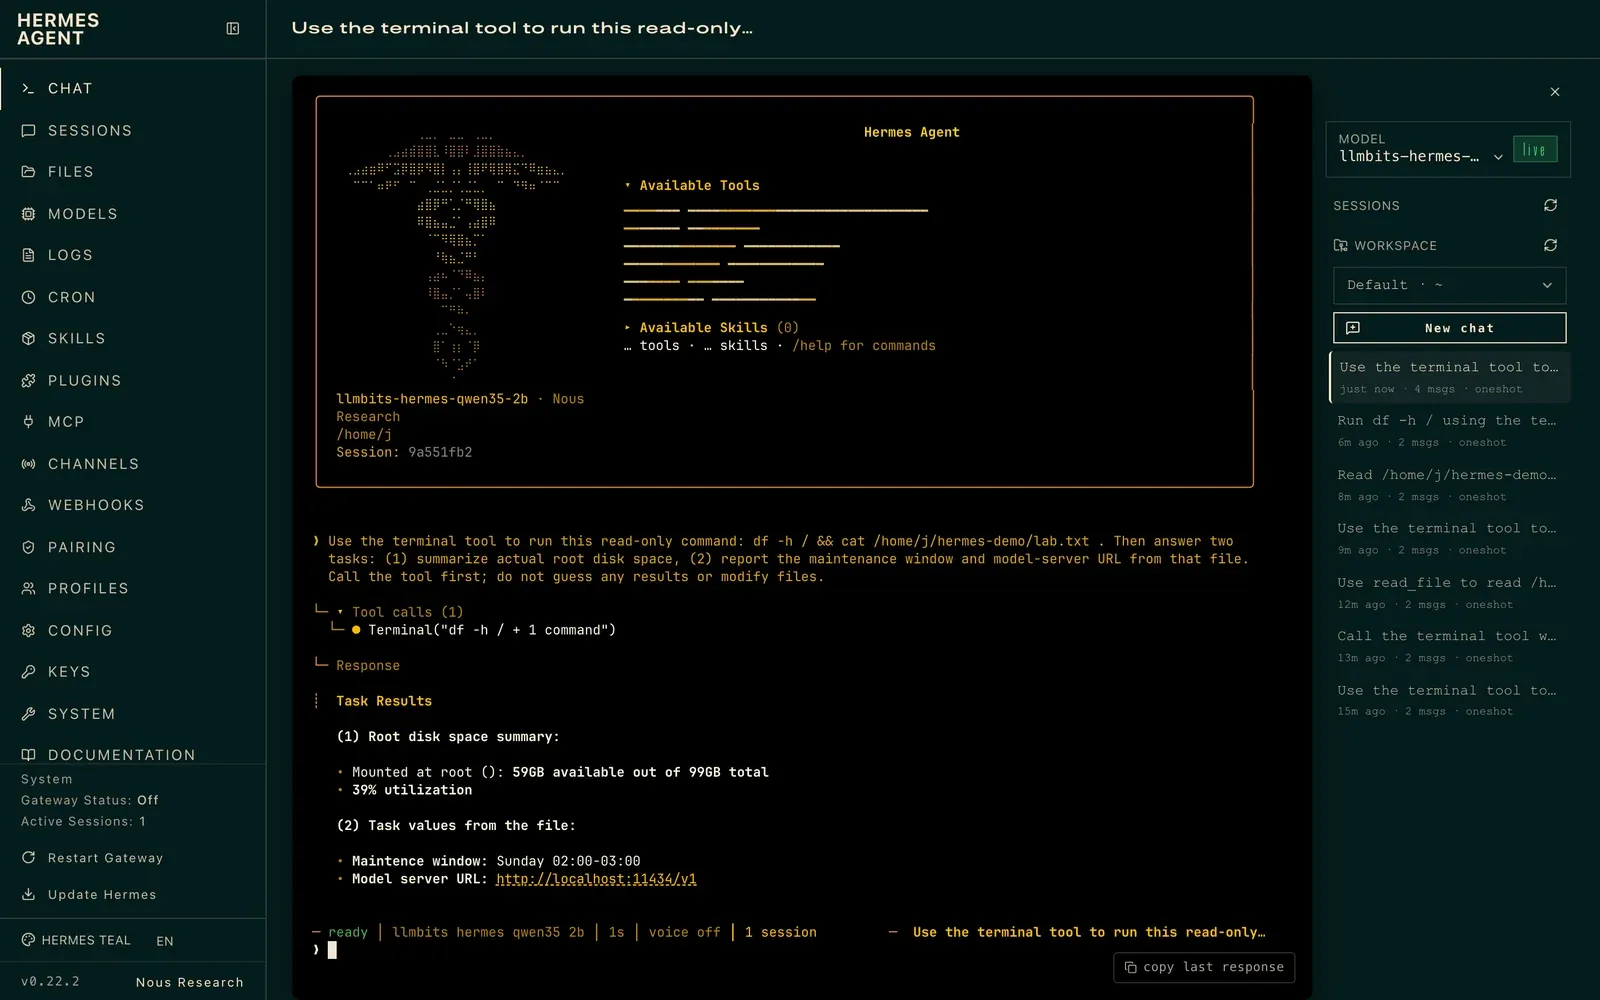The image size is (1600, 1000).
Task: Open the 'Use read_file to read' session
Action: pyautogui.click(x=1449, y=593)
